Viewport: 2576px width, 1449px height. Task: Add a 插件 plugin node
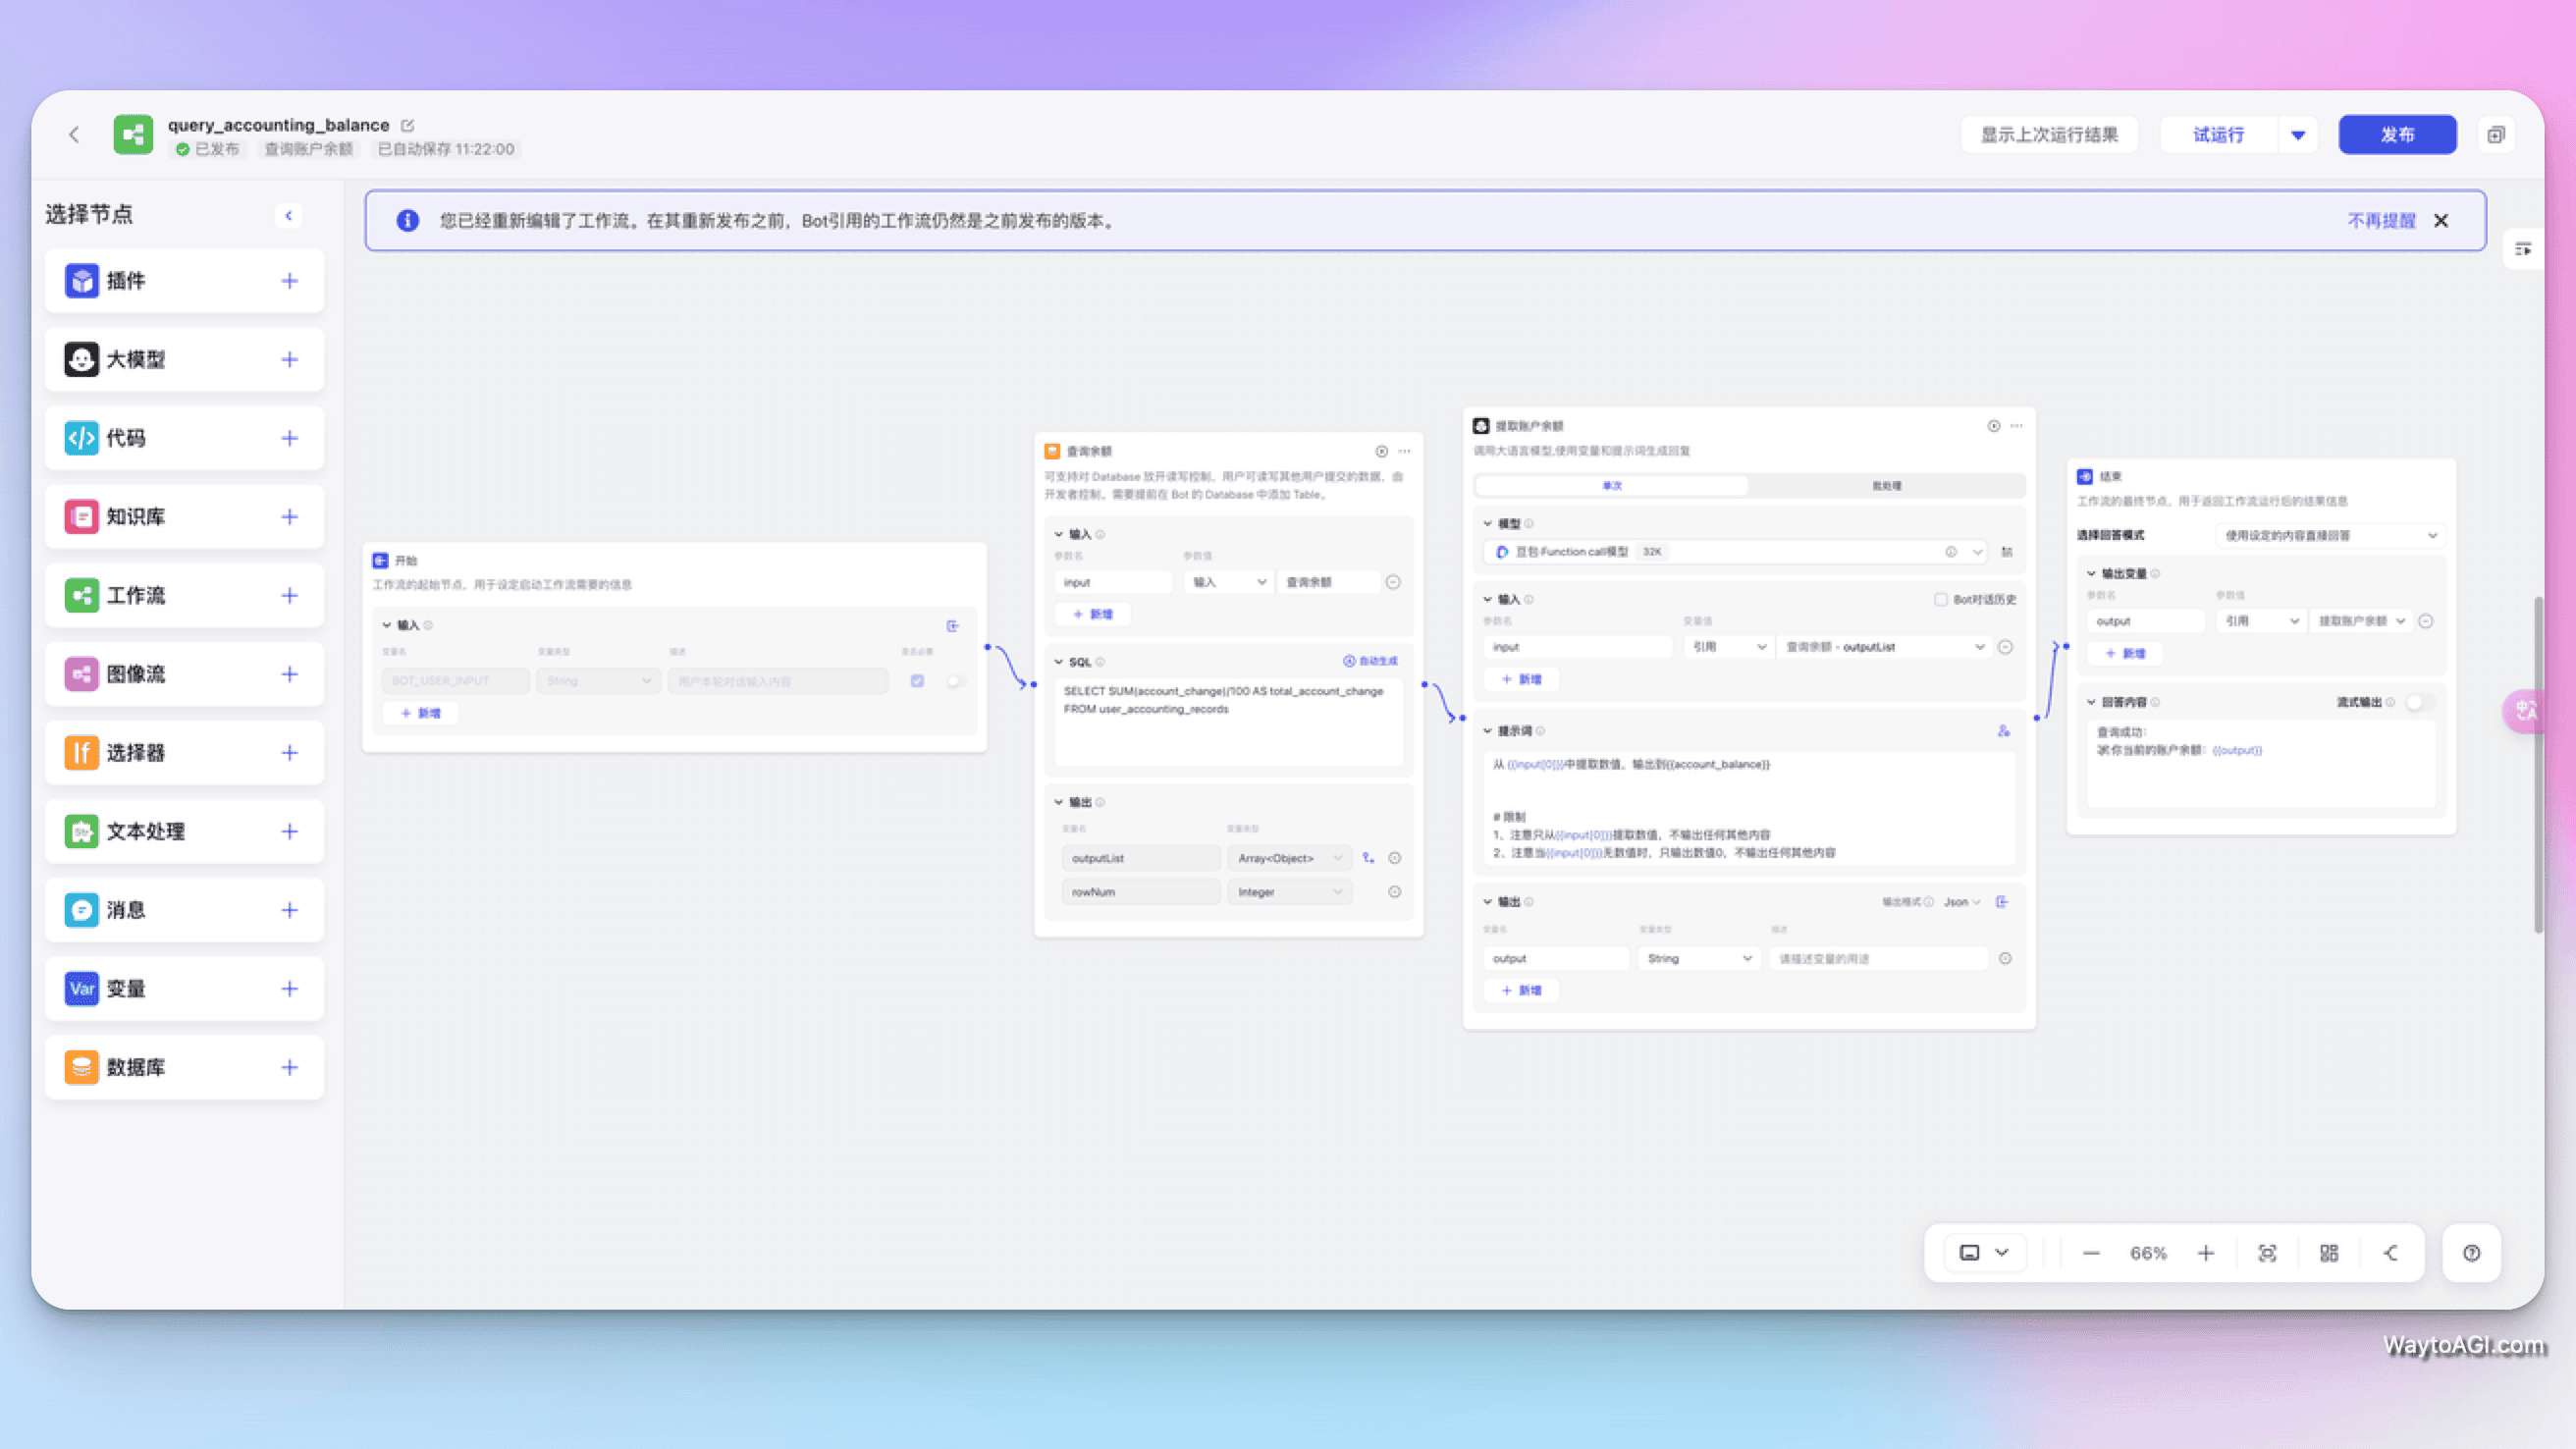[x=289, y=281]
